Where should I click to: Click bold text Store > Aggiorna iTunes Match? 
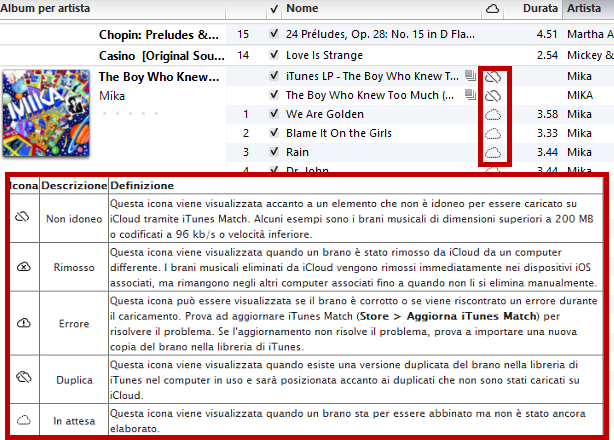[448, 316]
